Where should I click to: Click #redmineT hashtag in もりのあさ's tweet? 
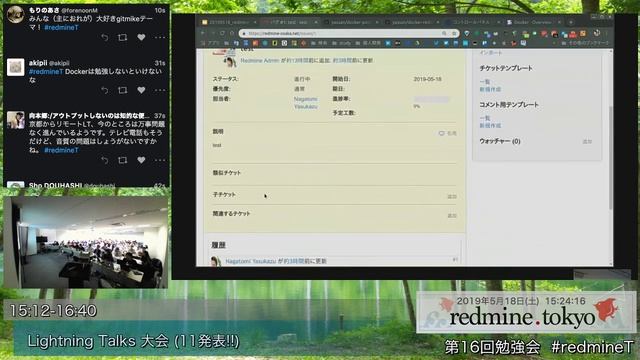click(61, 27)
